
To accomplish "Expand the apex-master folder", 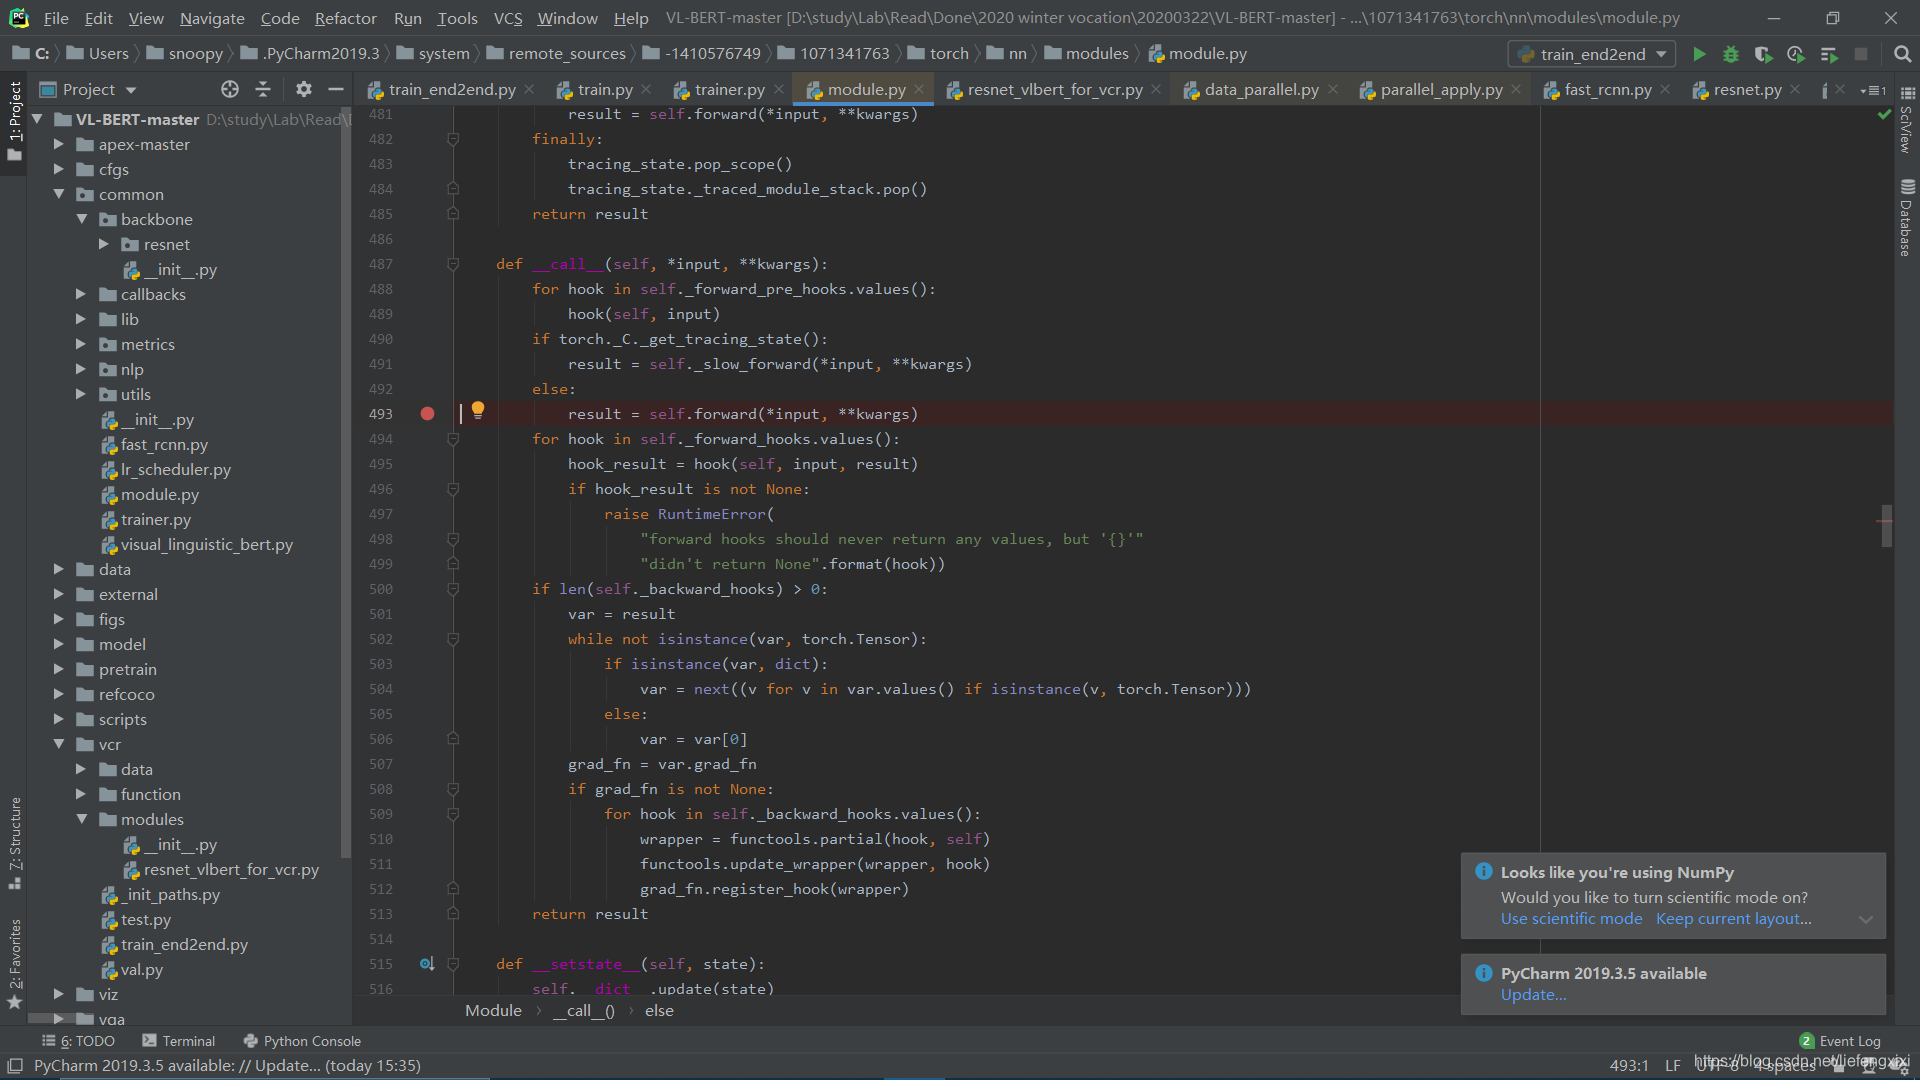I will tap(59, 144).
